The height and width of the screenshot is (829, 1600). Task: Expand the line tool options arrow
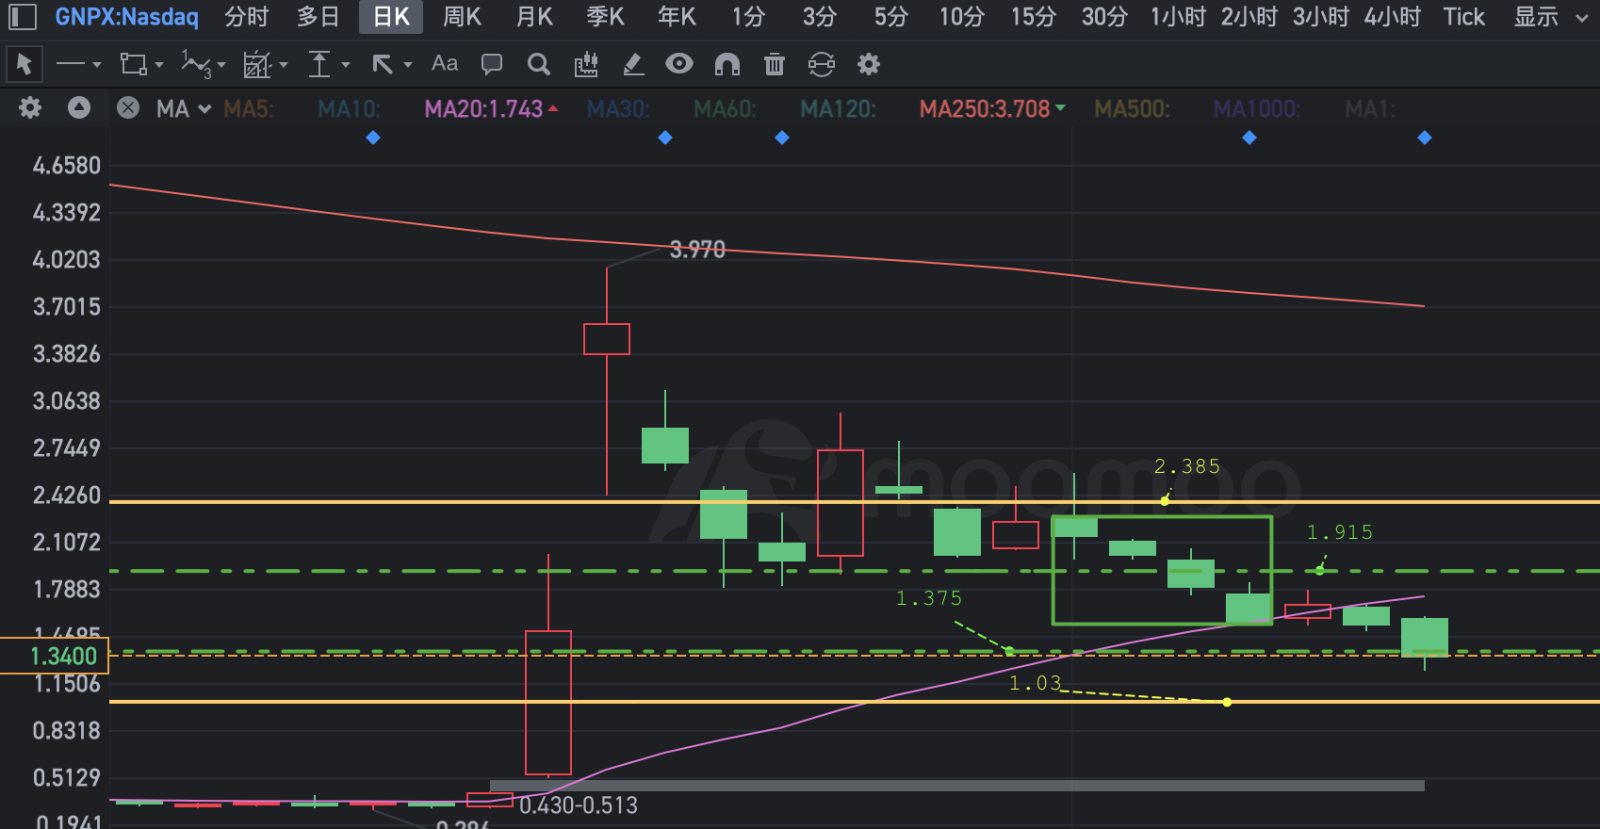coord(97,65)
